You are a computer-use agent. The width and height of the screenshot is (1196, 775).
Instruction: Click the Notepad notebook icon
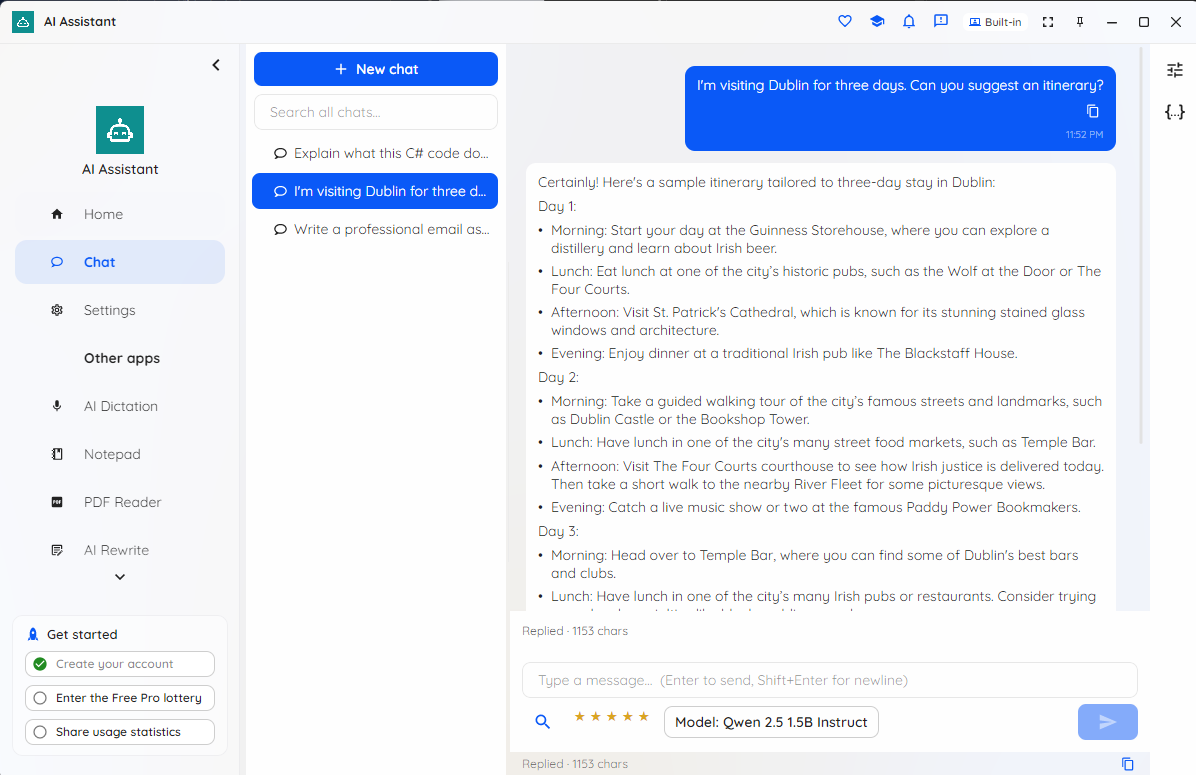(57, 454)
